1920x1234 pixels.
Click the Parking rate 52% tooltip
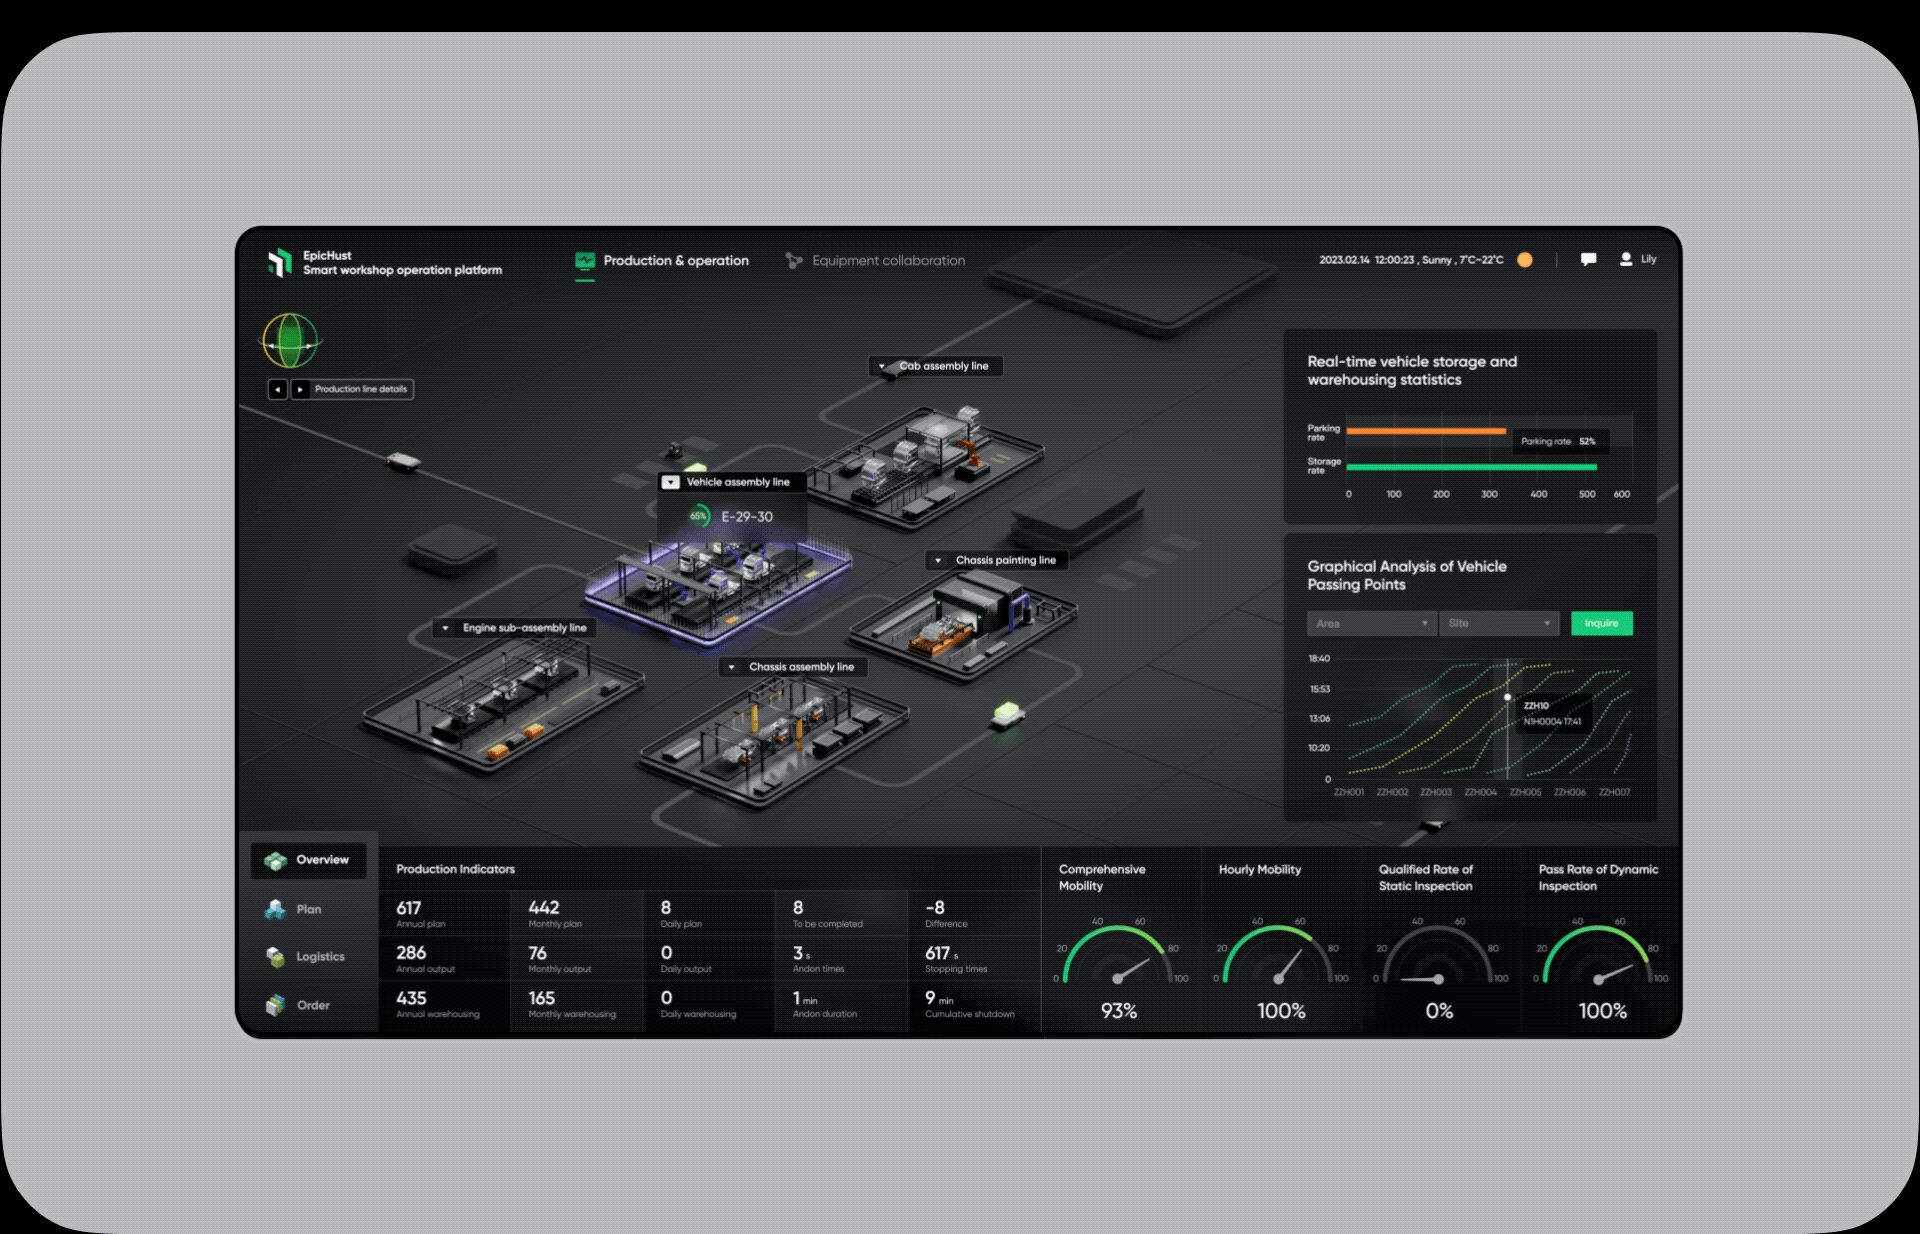point(1559,441)
